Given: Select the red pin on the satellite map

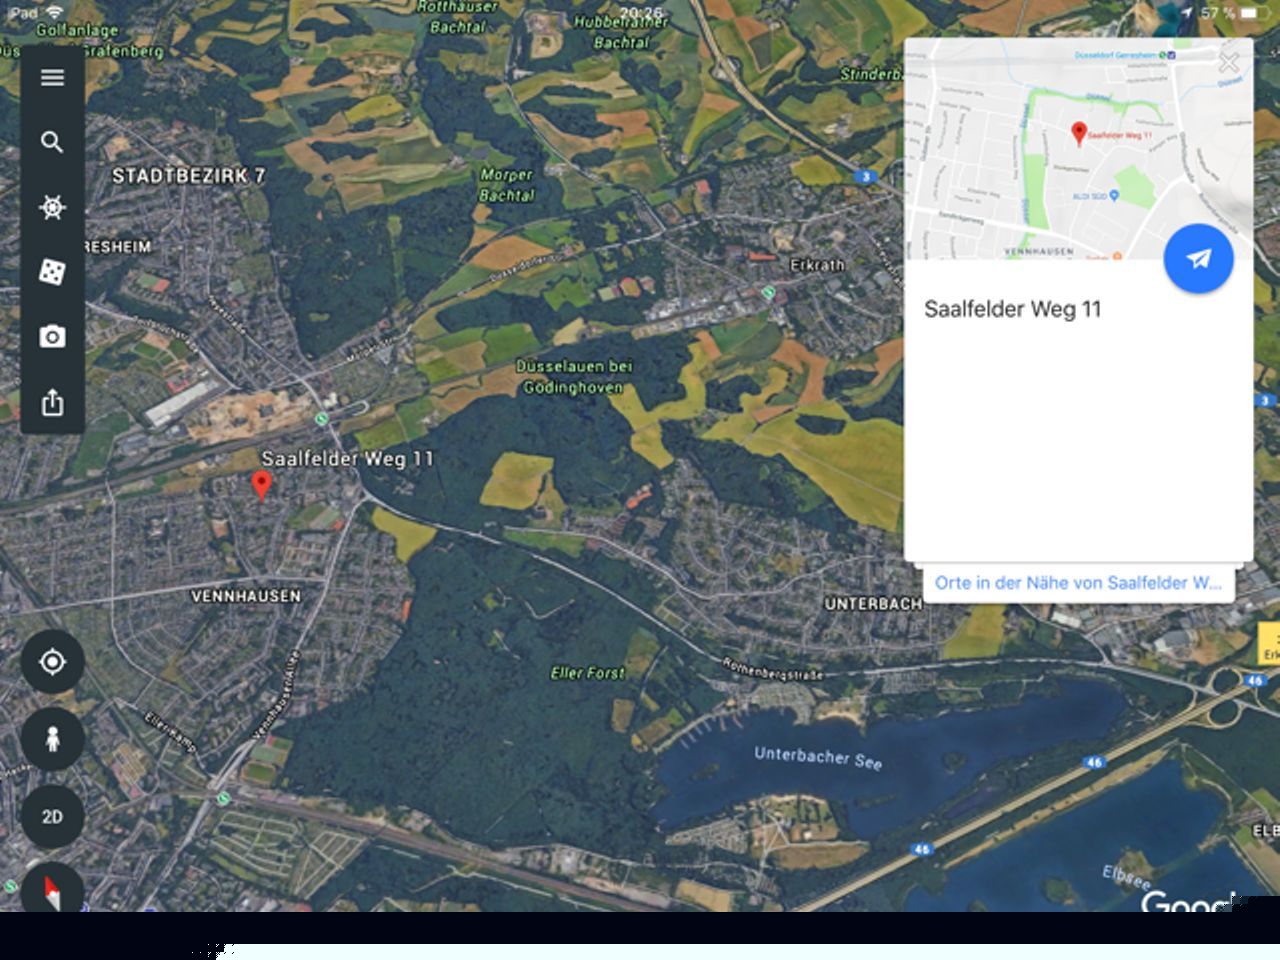Looking at the screenshot, I should pyautogui.click(x=261, y=485).
